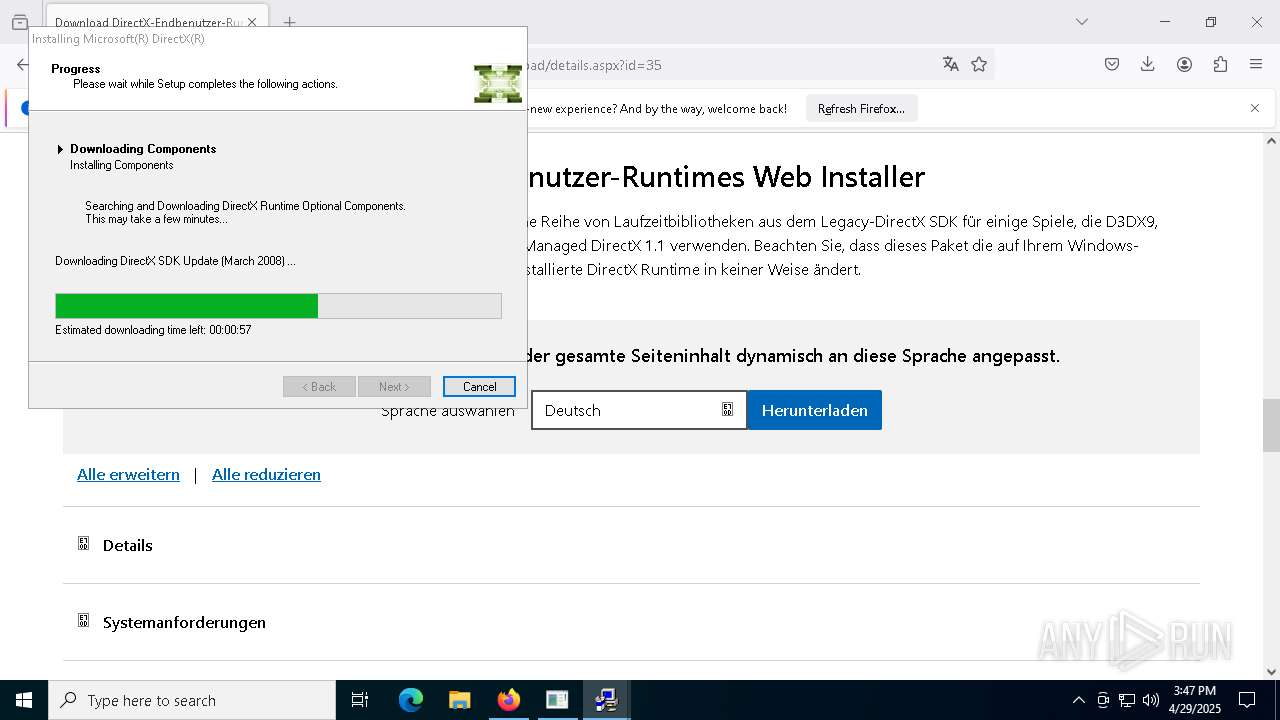Click 'Installing Components' step text
Screen dimensions: 1280x720
(x=122, y=165)
